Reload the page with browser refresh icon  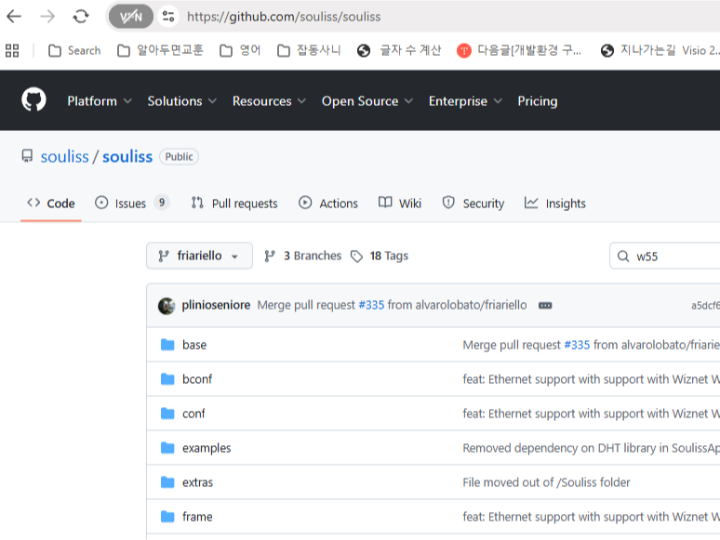(81, 16)
